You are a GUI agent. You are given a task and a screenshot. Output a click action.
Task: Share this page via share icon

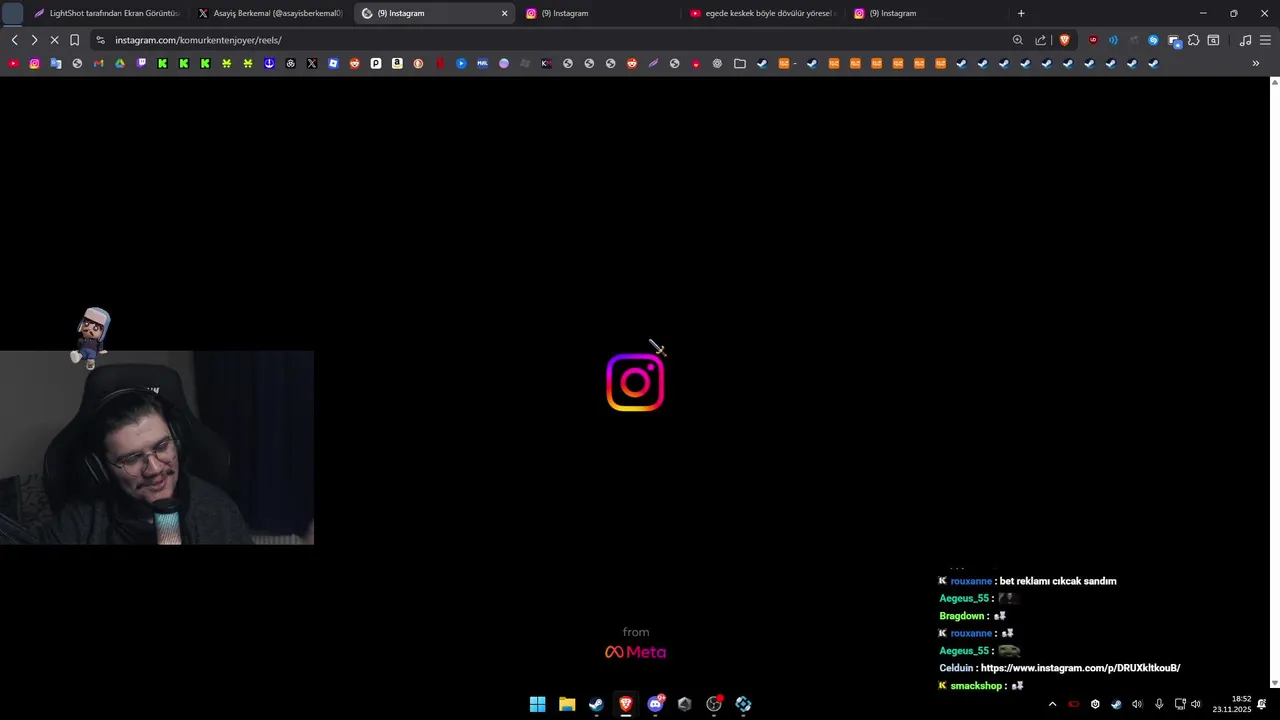coord(1041,40)
